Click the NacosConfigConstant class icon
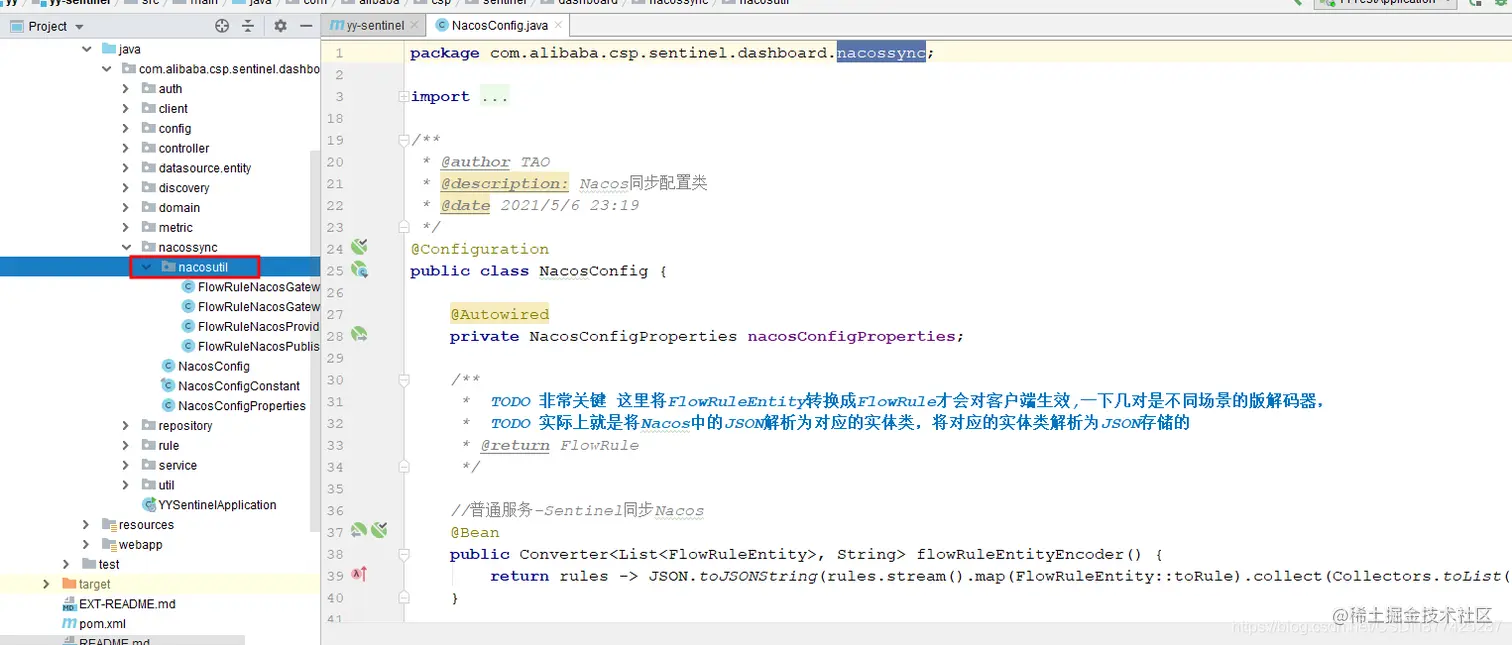 click(x=168, y=386)
